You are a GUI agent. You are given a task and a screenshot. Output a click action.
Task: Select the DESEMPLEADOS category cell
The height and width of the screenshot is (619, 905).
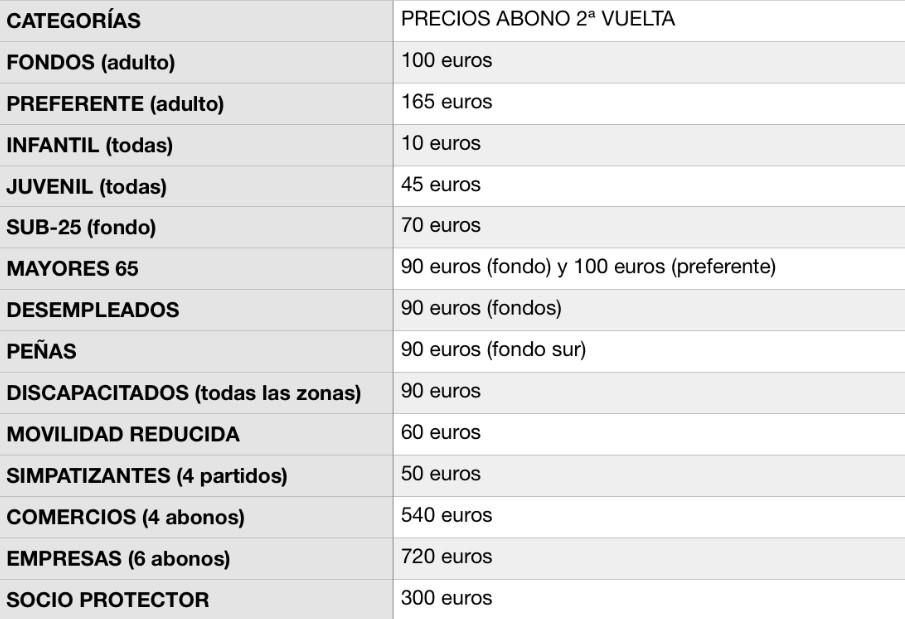93,310
